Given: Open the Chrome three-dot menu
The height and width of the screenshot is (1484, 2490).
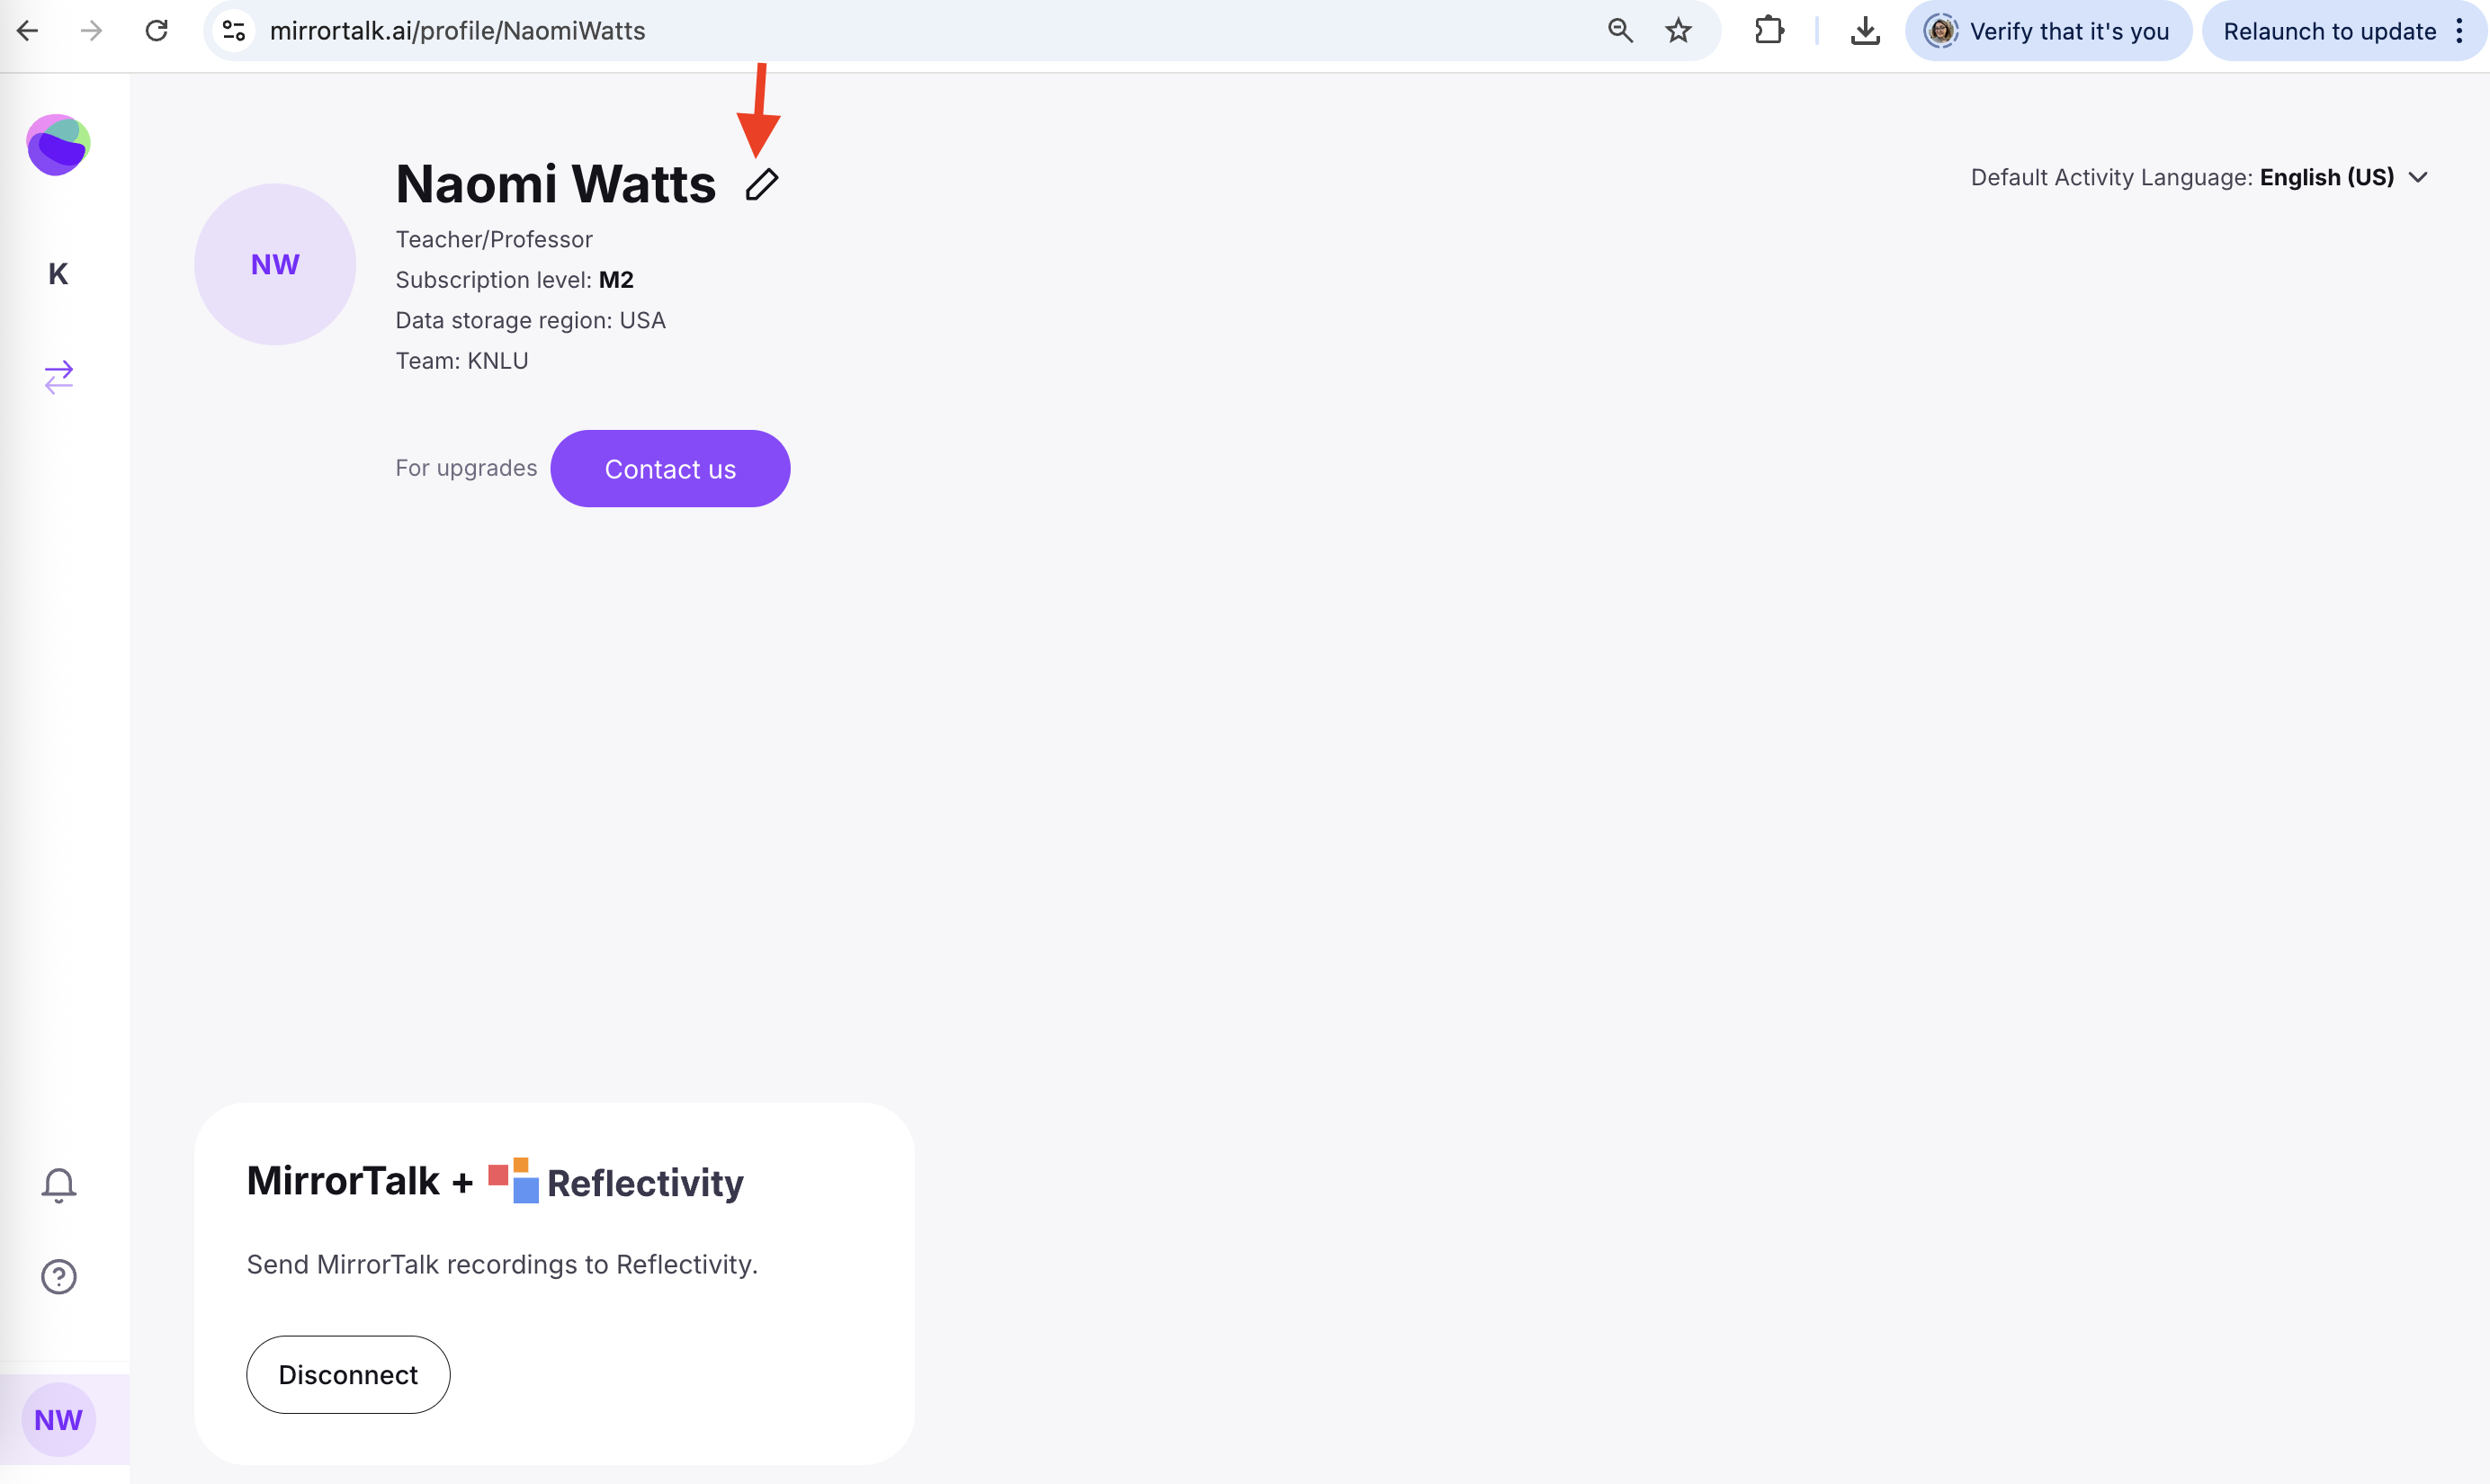Looking at the screenshot, I should click(2459, 31).
